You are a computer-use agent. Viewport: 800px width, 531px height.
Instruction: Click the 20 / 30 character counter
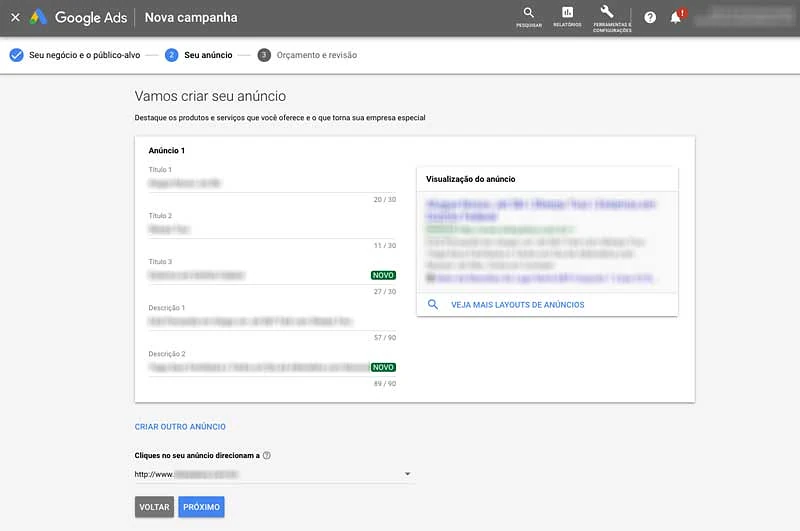pyautogui.click(x=385, y=199)
